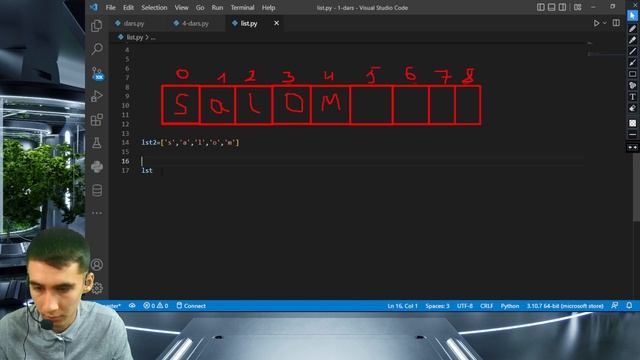Toggle secondary side bar layout button
Screen dimensions: 640x360
point(562,7)
